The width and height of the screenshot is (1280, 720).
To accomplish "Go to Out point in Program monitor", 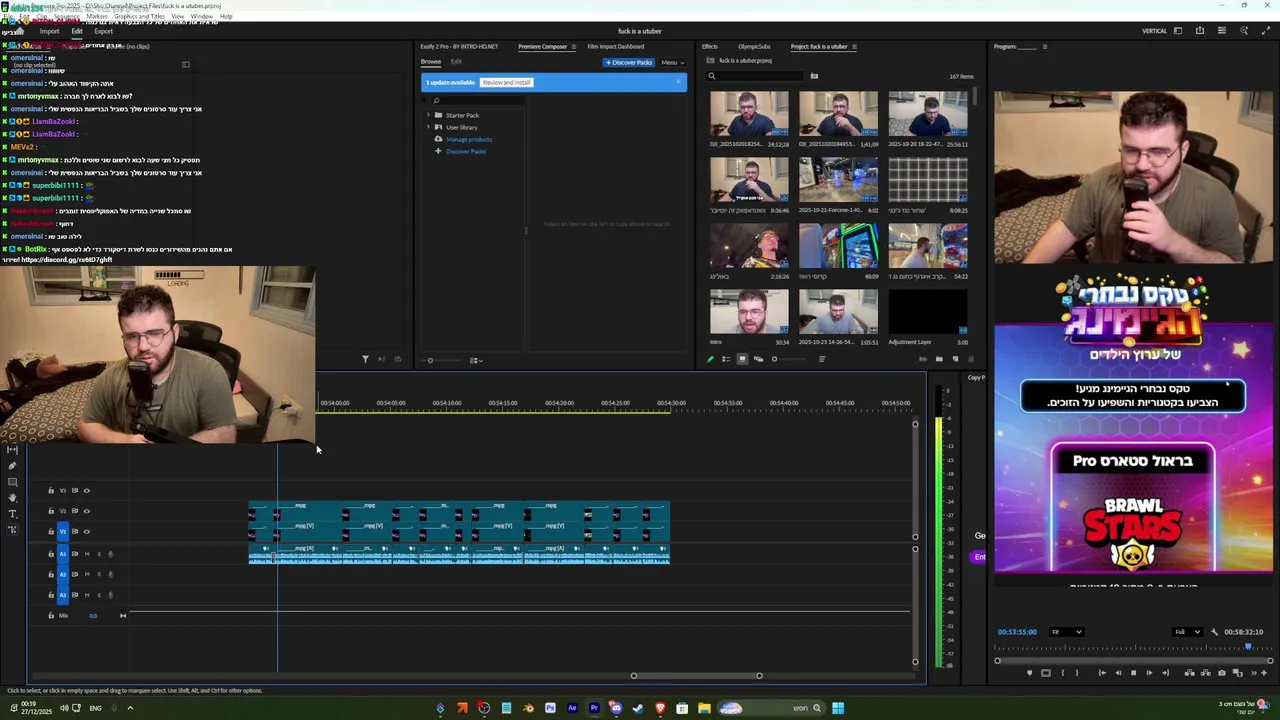I will (1165, 673).
